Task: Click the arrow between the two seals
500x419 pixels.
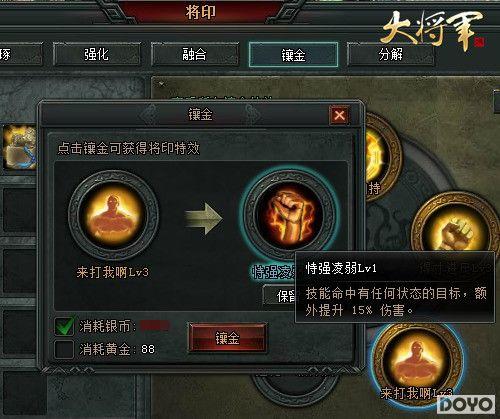Action: click(204, 218)
